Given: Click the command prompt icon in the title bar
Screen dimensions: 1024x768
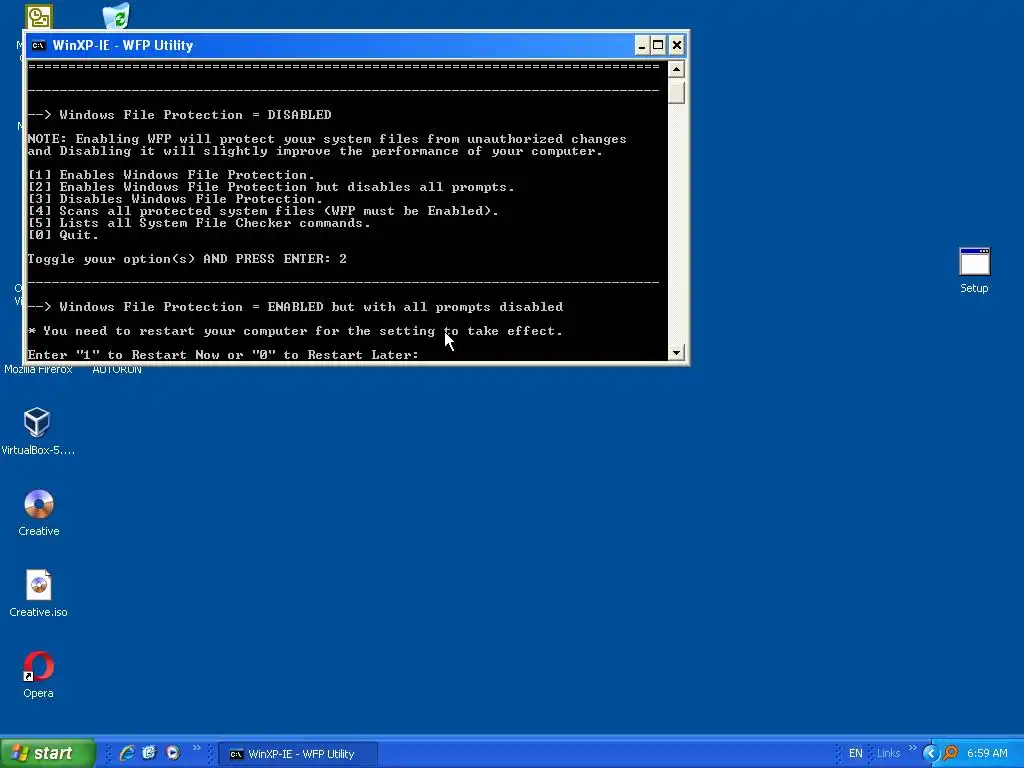Looking at the screenshot, I should point(39,45).
